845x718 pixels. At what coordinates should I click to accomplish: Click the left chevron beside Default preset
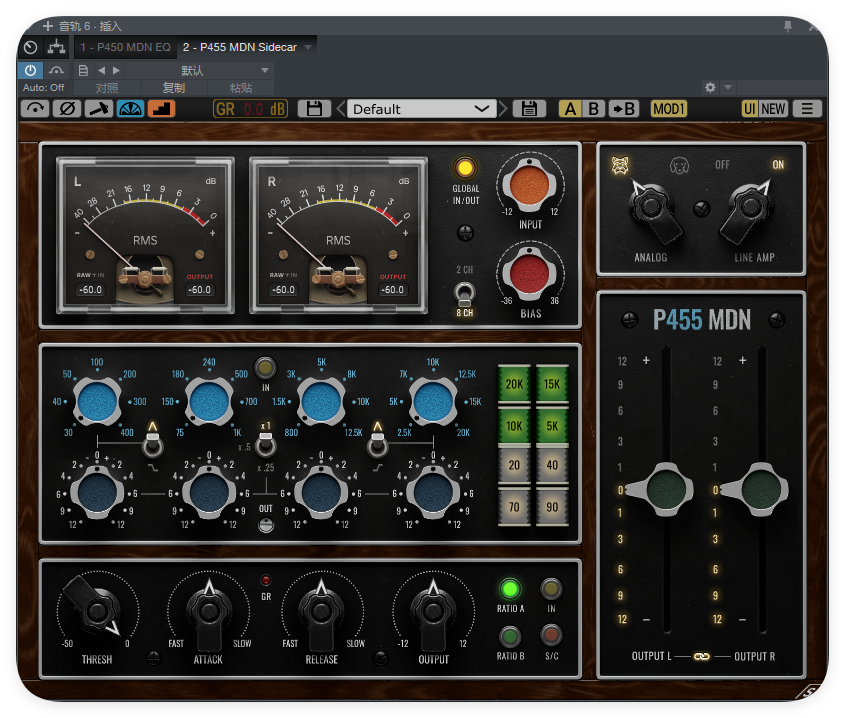(341, 109)
